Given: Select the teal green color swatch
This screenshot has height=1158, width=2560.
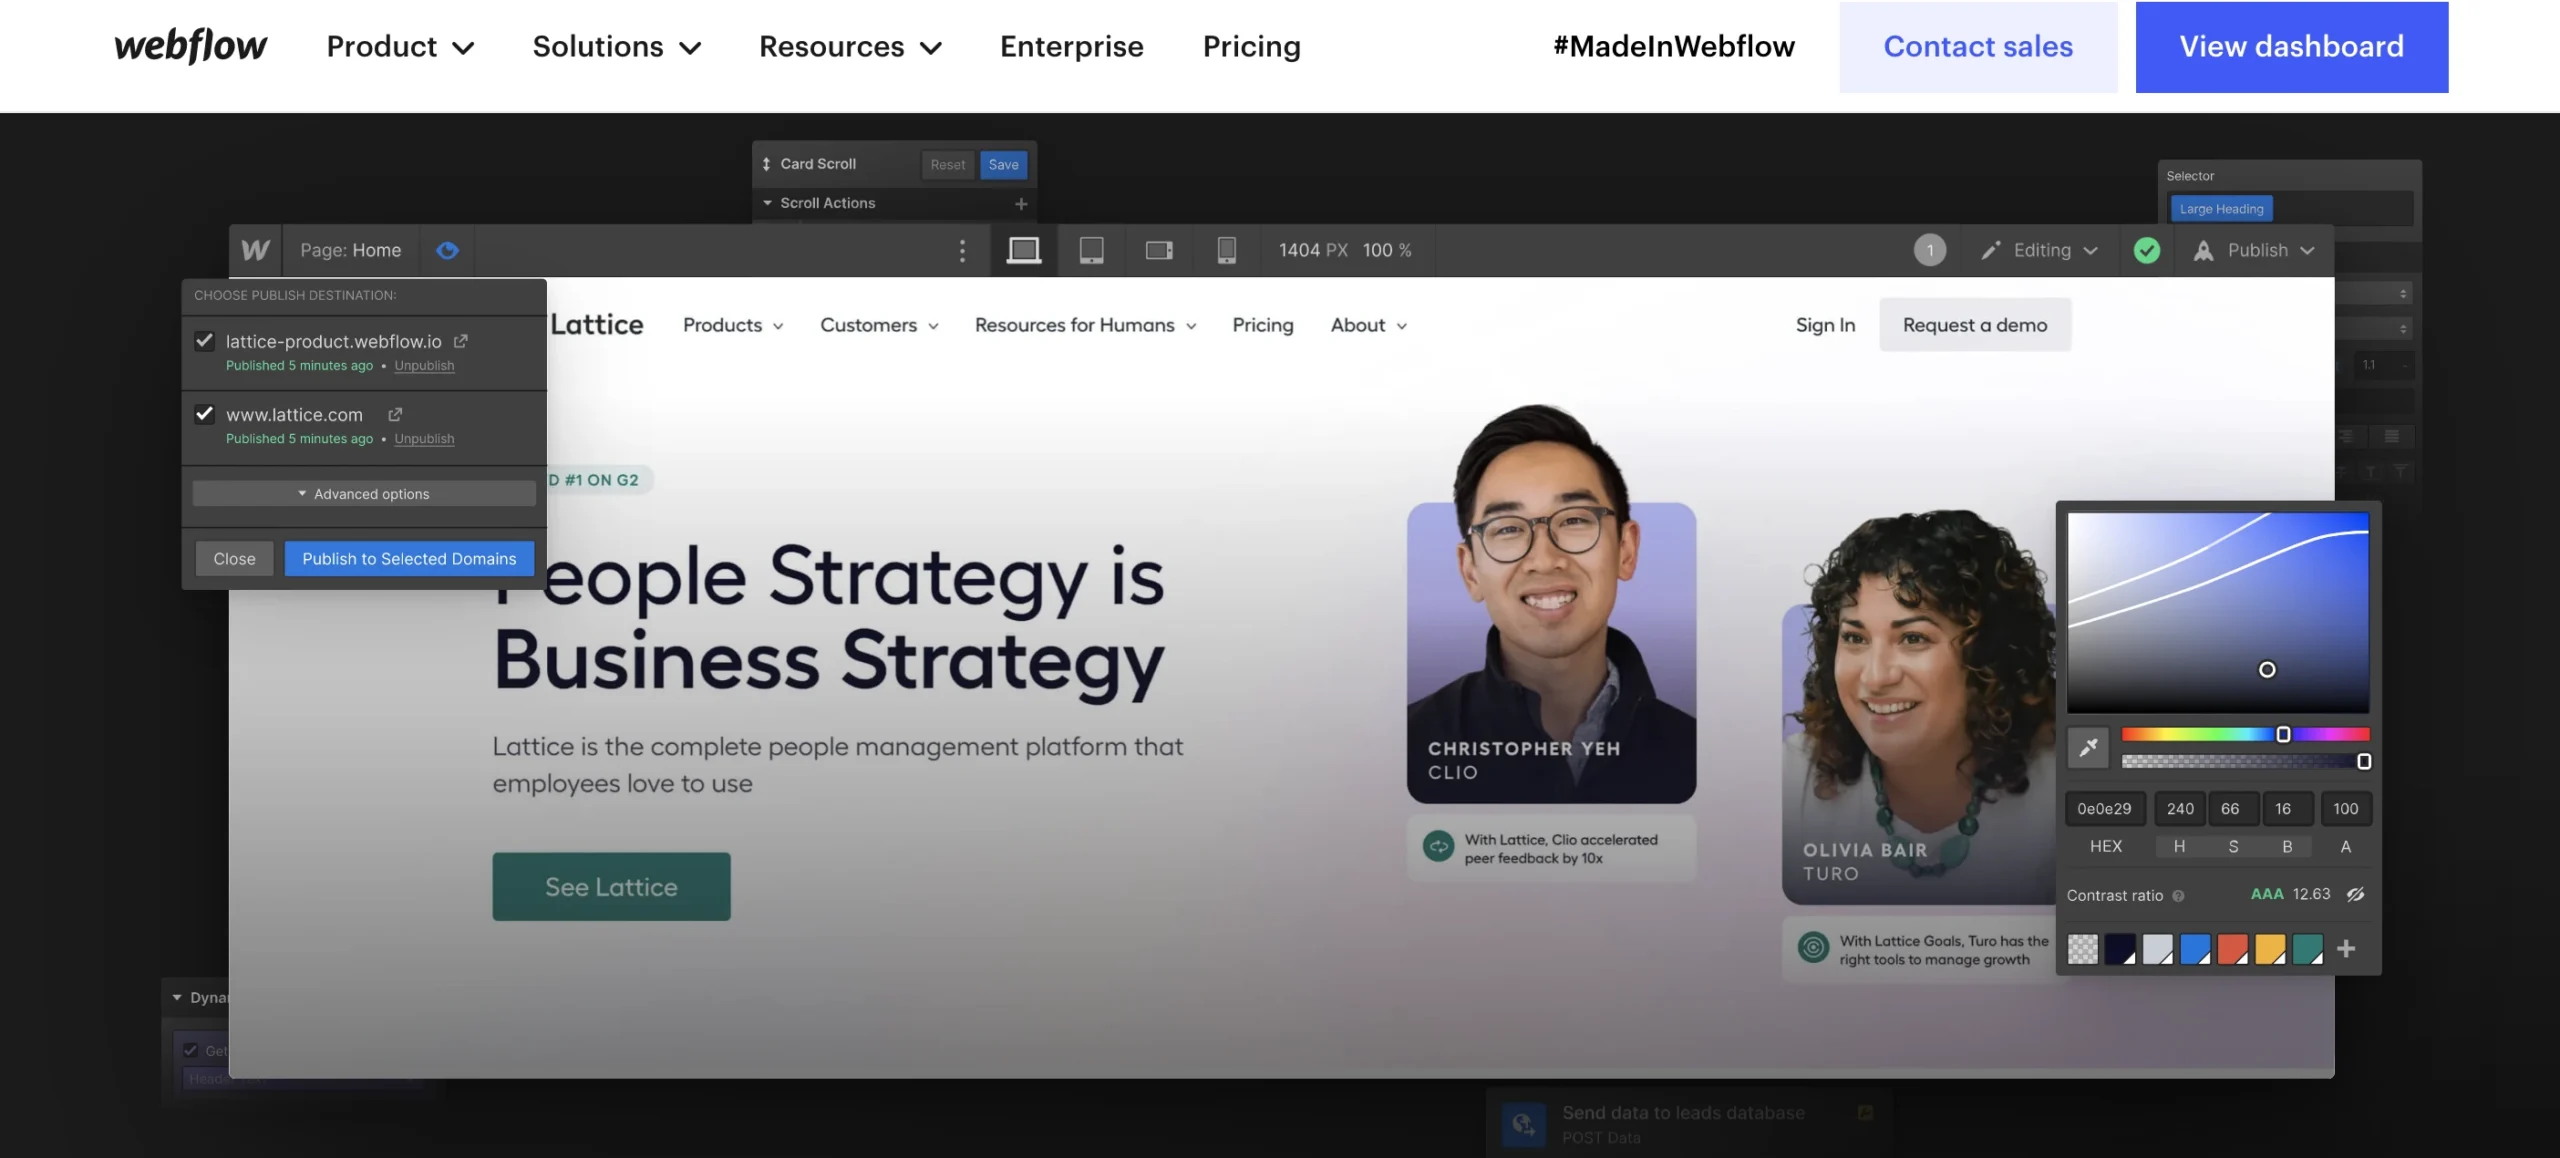Looking at the screenshot, I should [2307, 949].
